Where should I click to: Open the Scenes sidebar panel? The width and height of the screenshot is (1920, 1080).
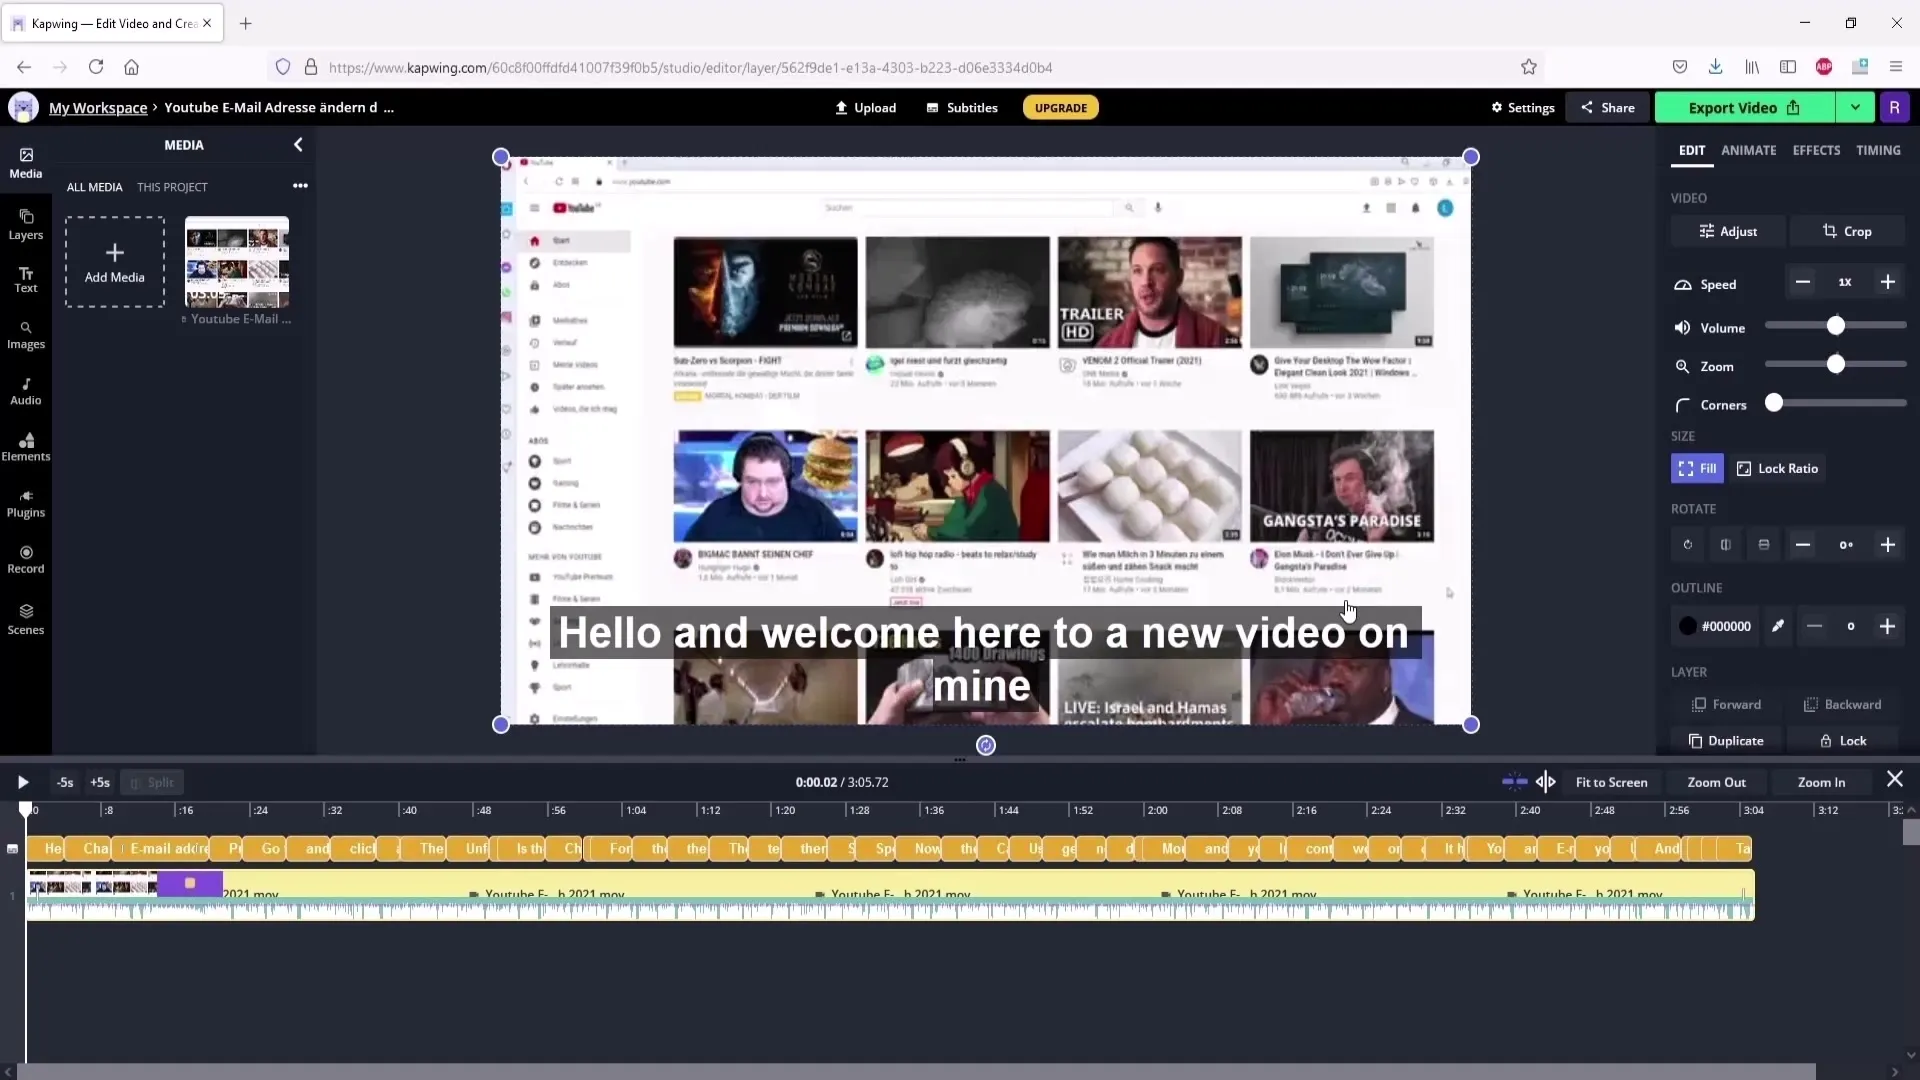click(26, 620)
